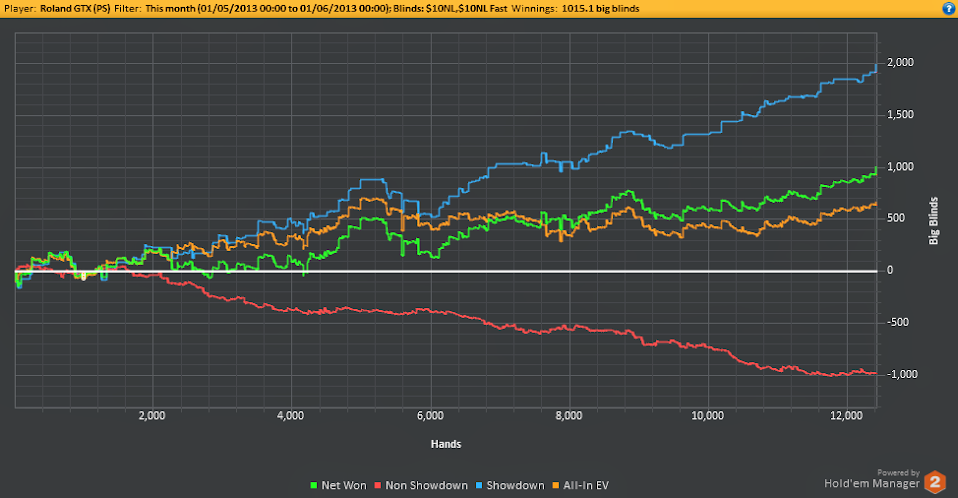This screenshot has width=958, height=498.
Task: Click the 12,000 hands x-axis label
Action: 847,416
